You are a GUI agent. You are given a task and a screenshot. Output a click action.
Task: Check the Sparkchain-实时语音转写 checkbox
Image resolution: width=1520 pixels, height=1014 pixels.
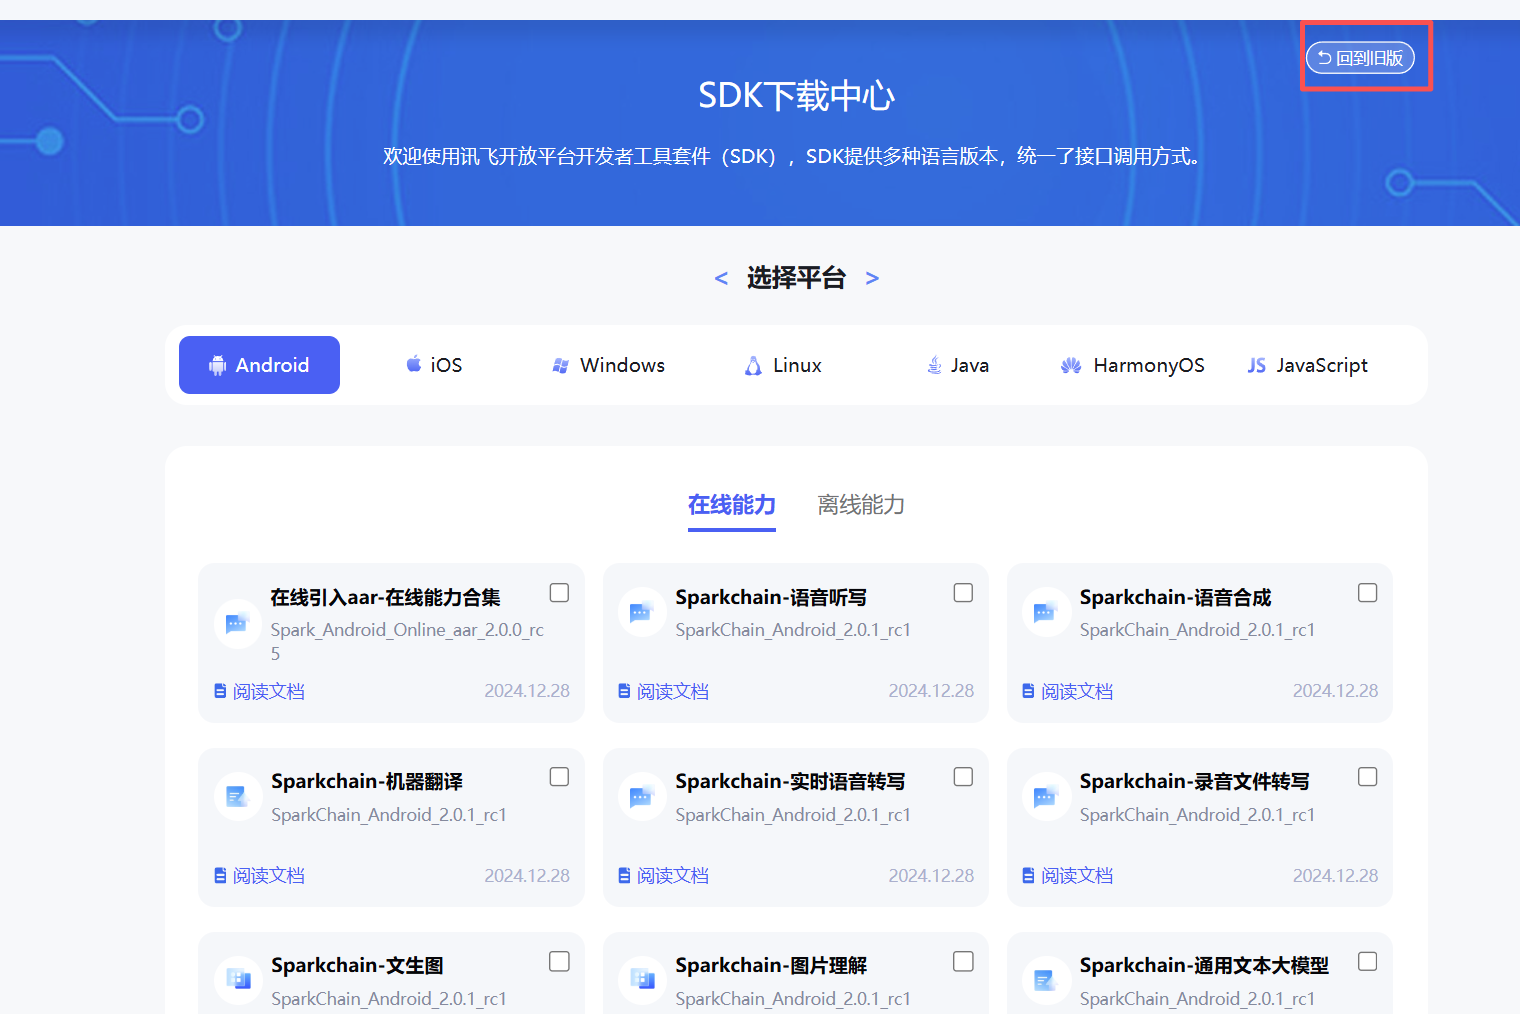pyautogui.click(x=963, y=777)
